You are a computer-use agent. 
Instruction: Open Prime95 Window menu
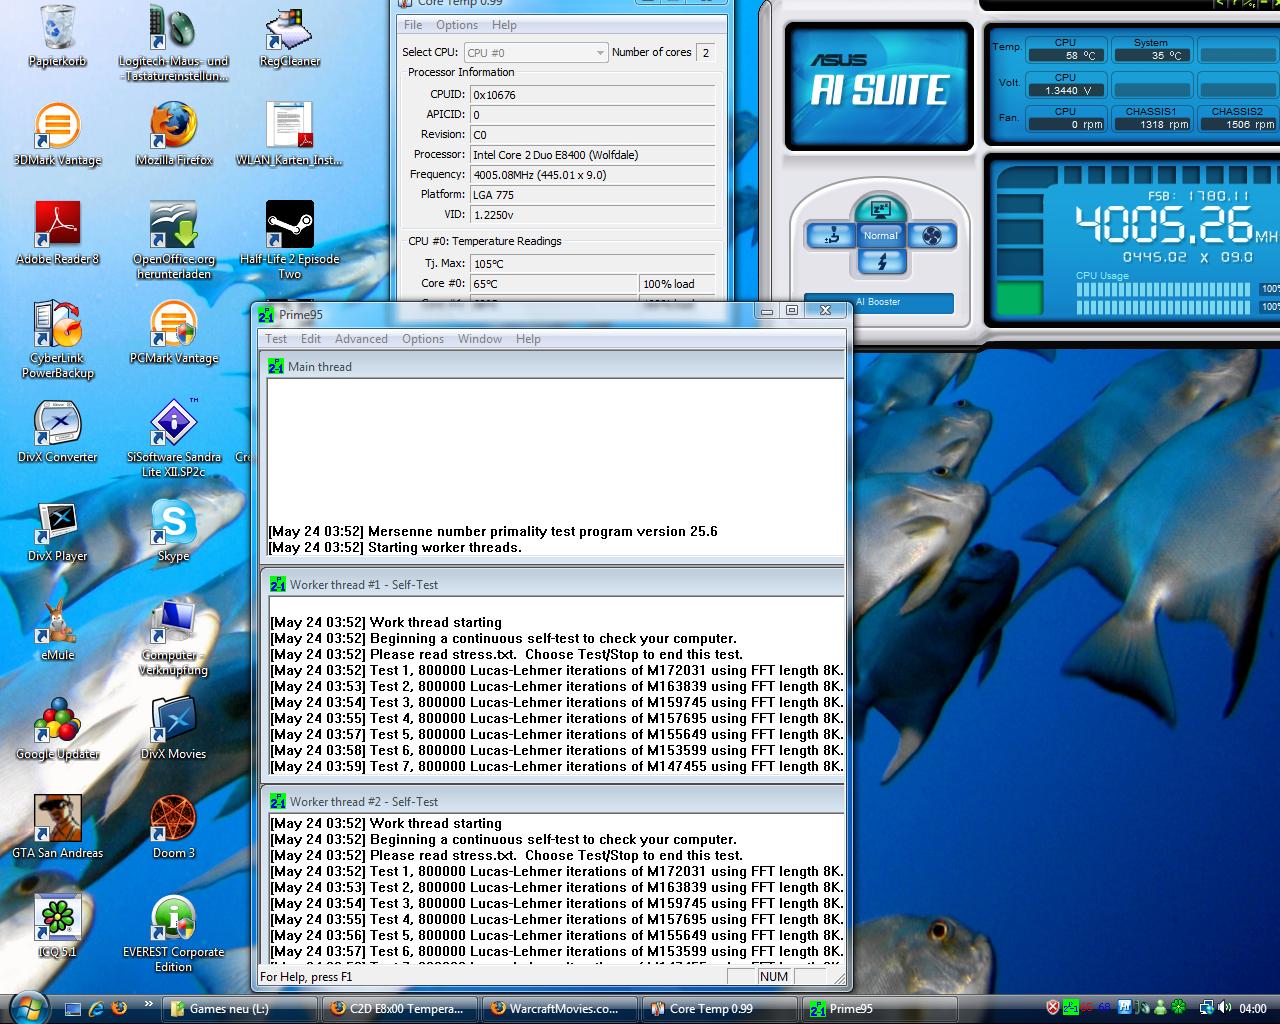click(480, 339)
